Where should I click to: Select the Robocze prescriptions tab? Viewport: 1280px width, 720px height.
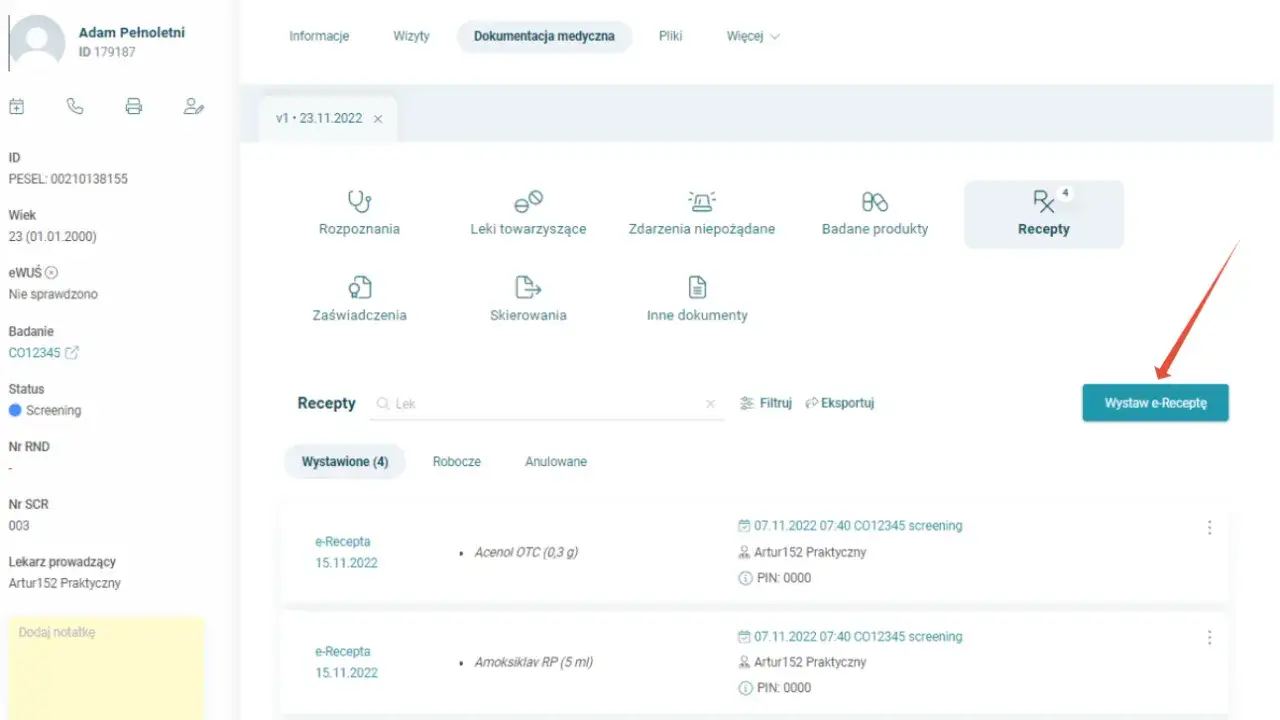[x=457, y=461]
